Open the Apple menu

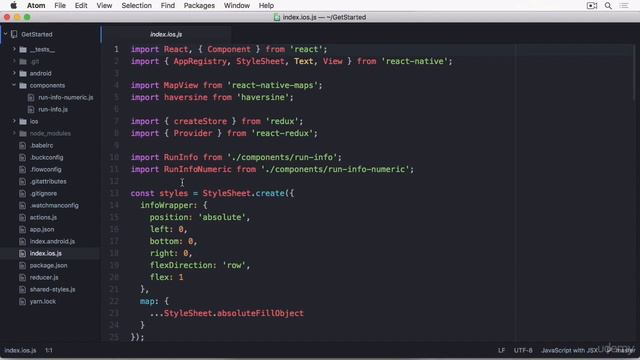13,5
